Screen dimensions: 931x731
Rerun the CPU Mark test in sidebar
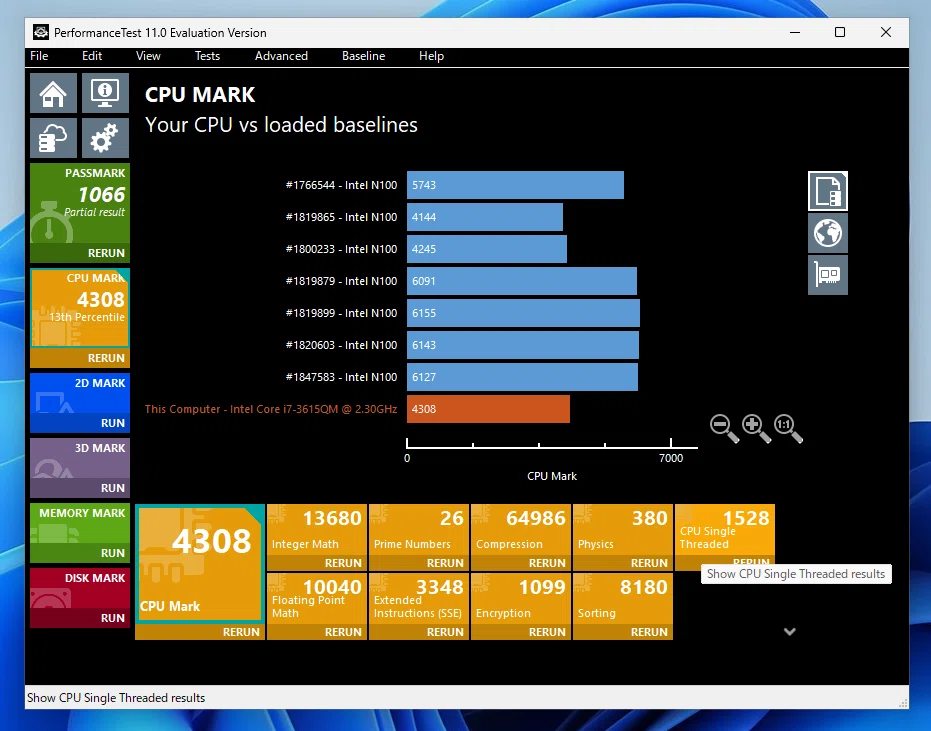tap(80, 358)
